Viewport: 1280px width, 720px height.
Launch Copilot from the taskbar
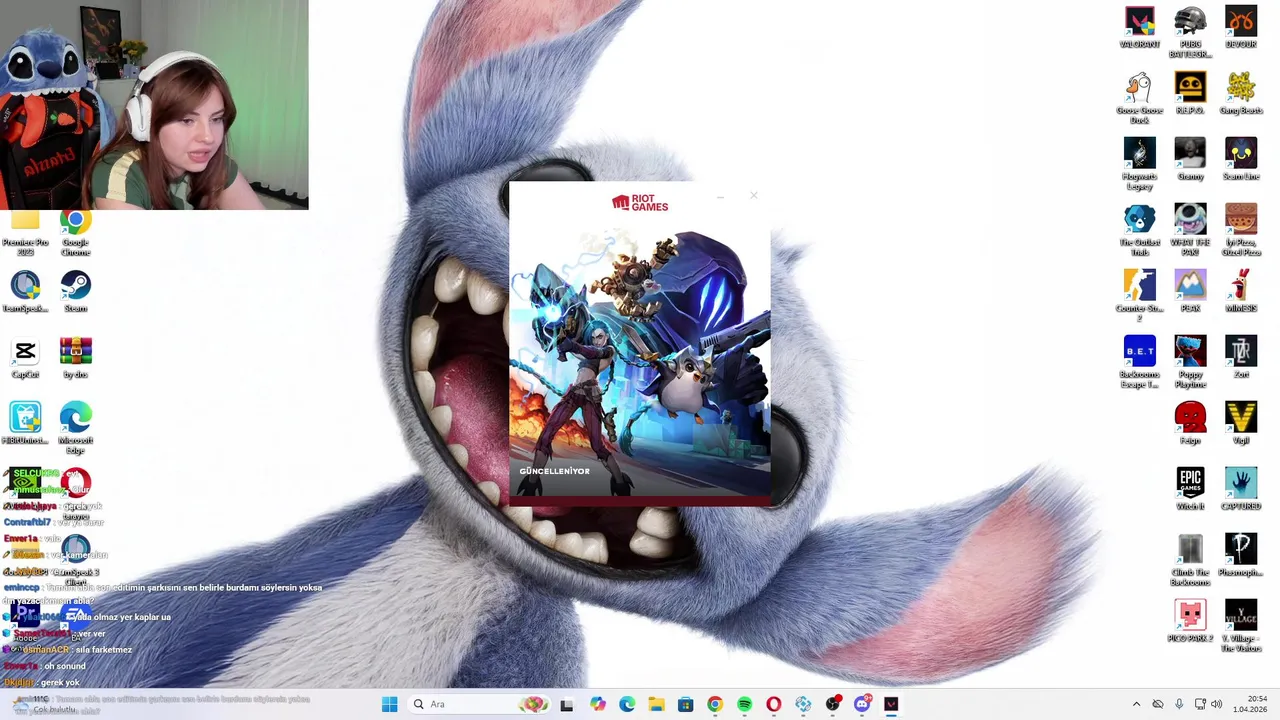[597, 704]
